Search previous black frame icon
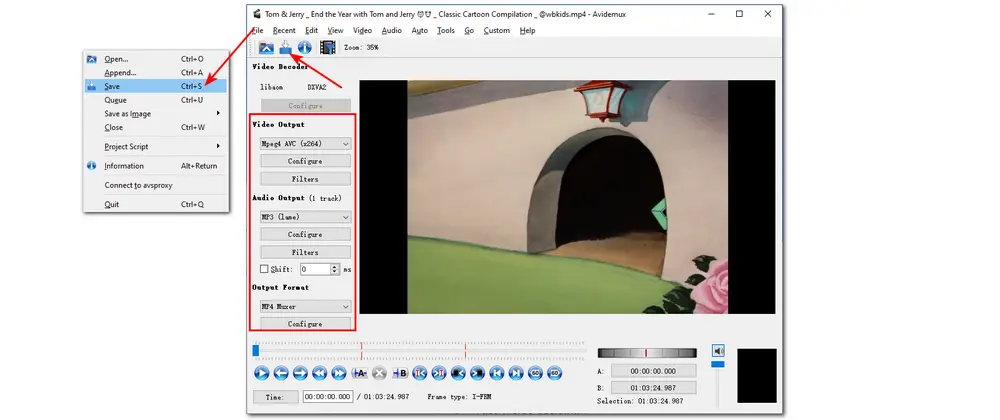The image size is (1000, 420). (x=458, y=373)
